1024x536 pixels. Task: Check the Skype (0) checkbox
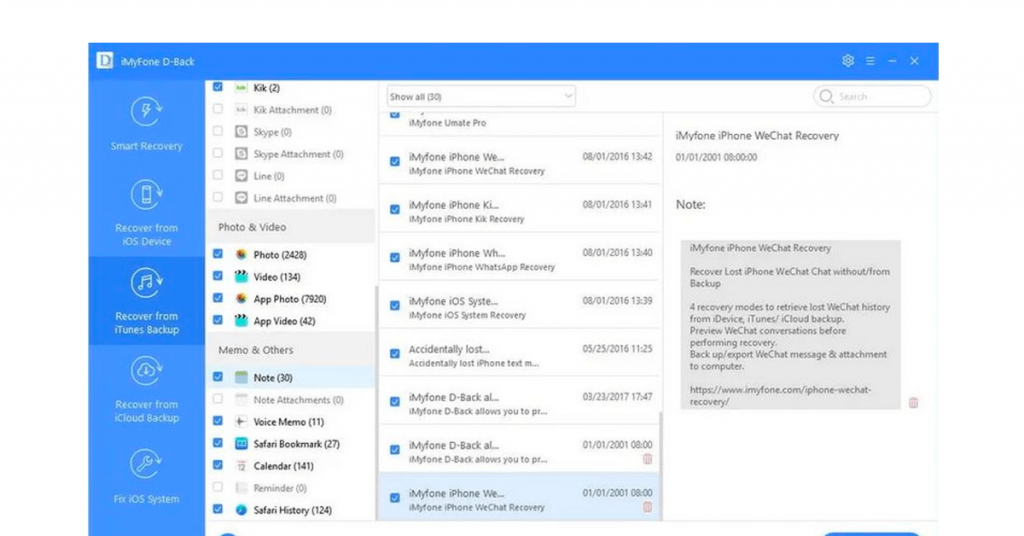(218, 131)
